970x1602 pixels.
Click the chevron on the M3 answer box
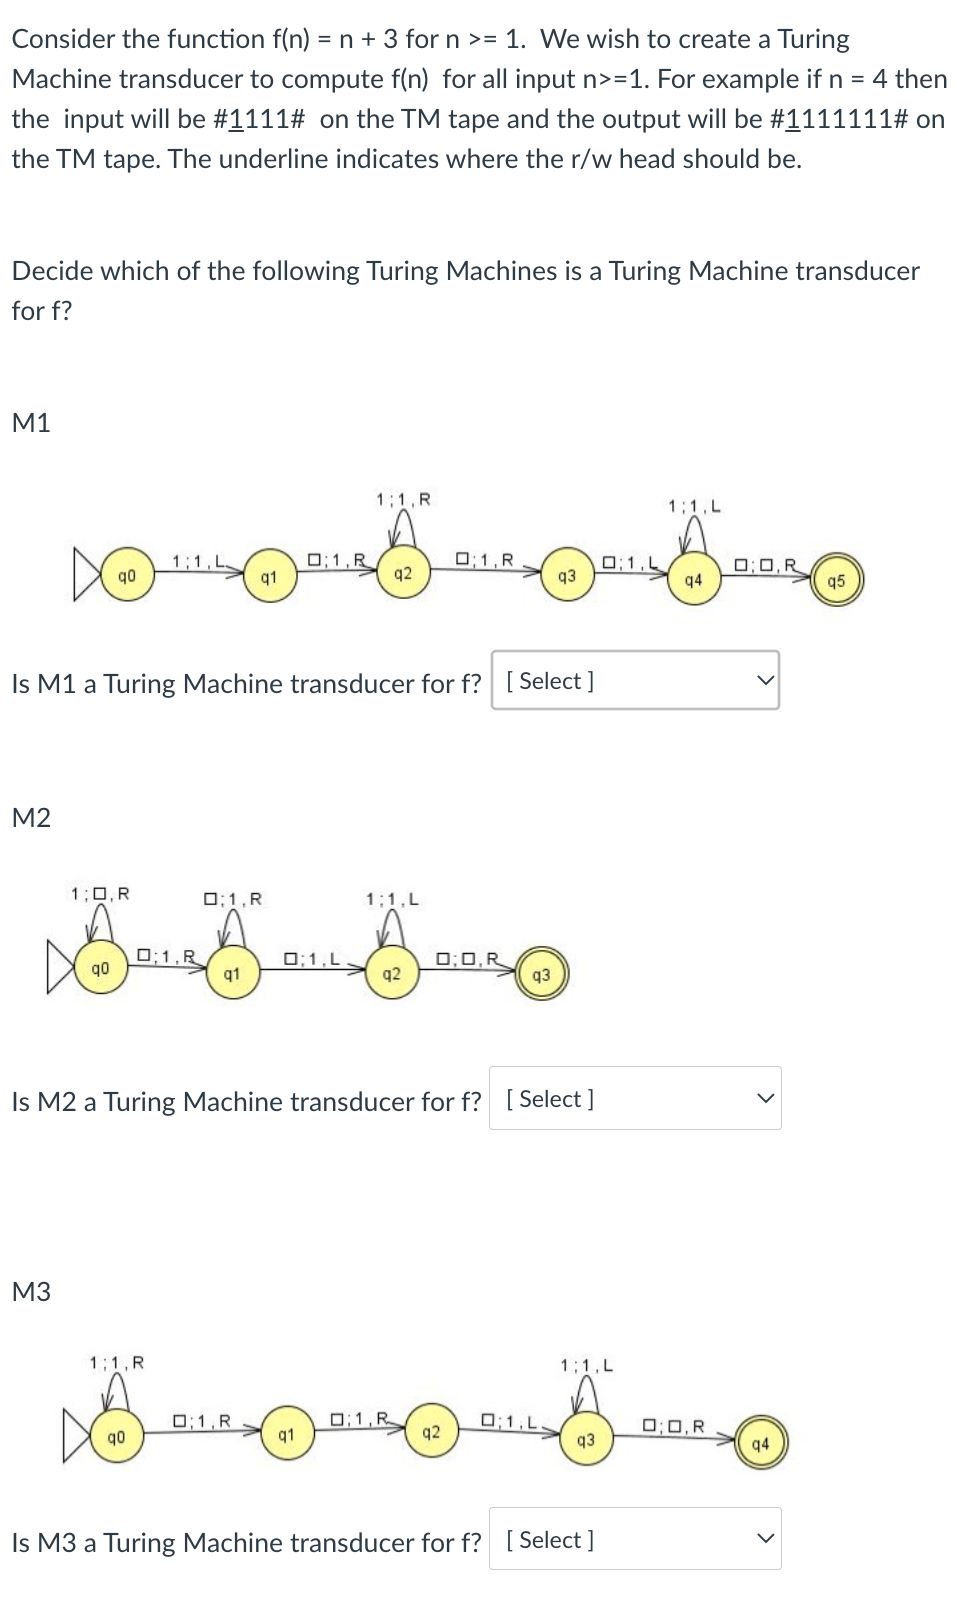766,1537
